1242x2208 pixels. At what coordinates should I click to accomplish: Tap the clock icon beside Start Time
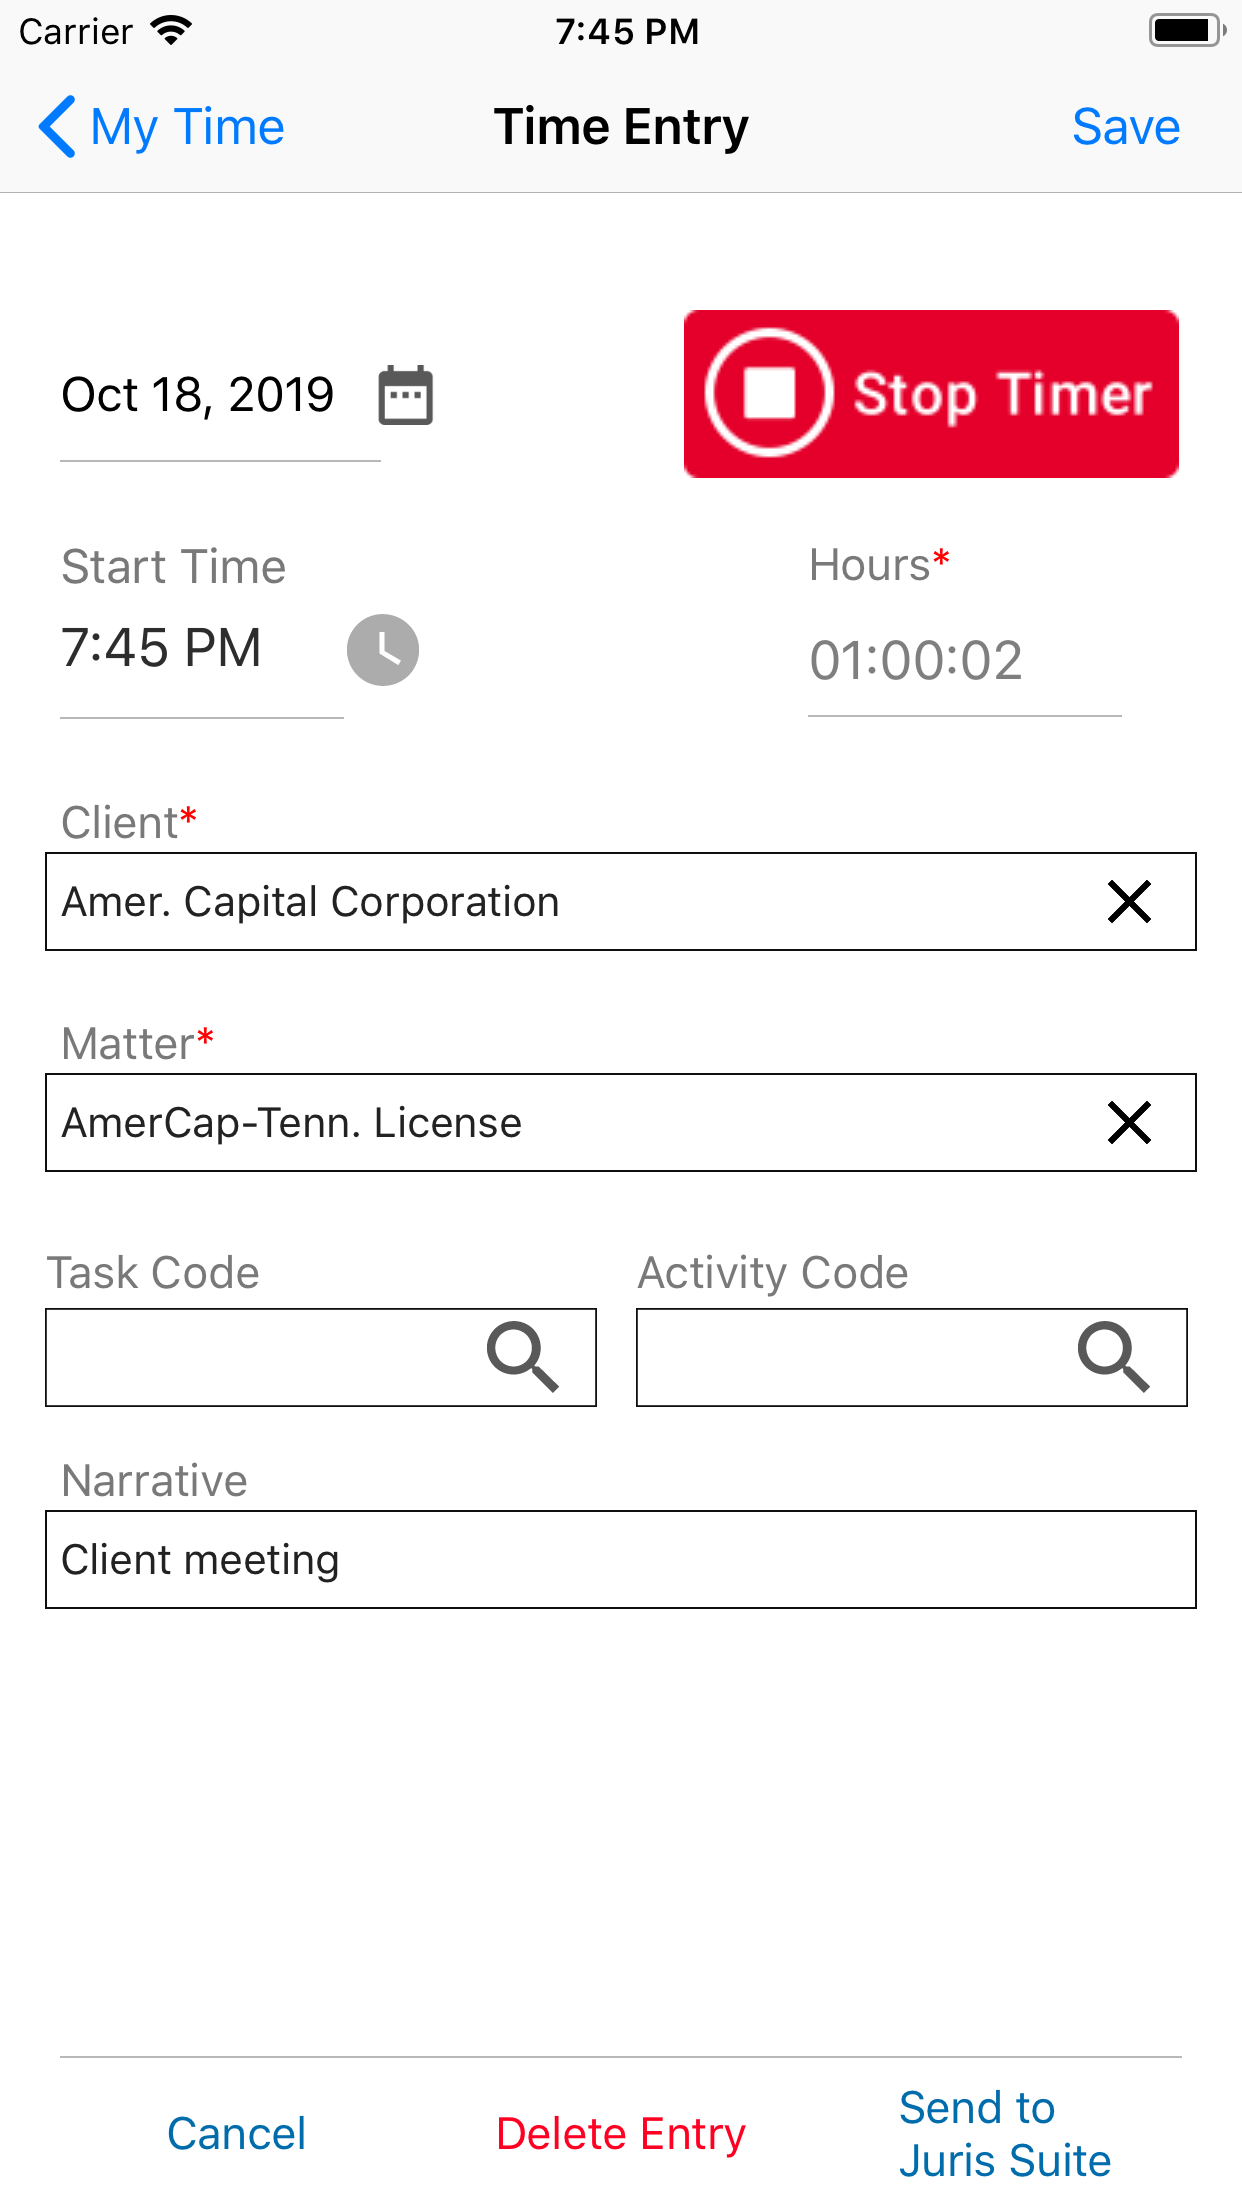click(x=383, y=650)
